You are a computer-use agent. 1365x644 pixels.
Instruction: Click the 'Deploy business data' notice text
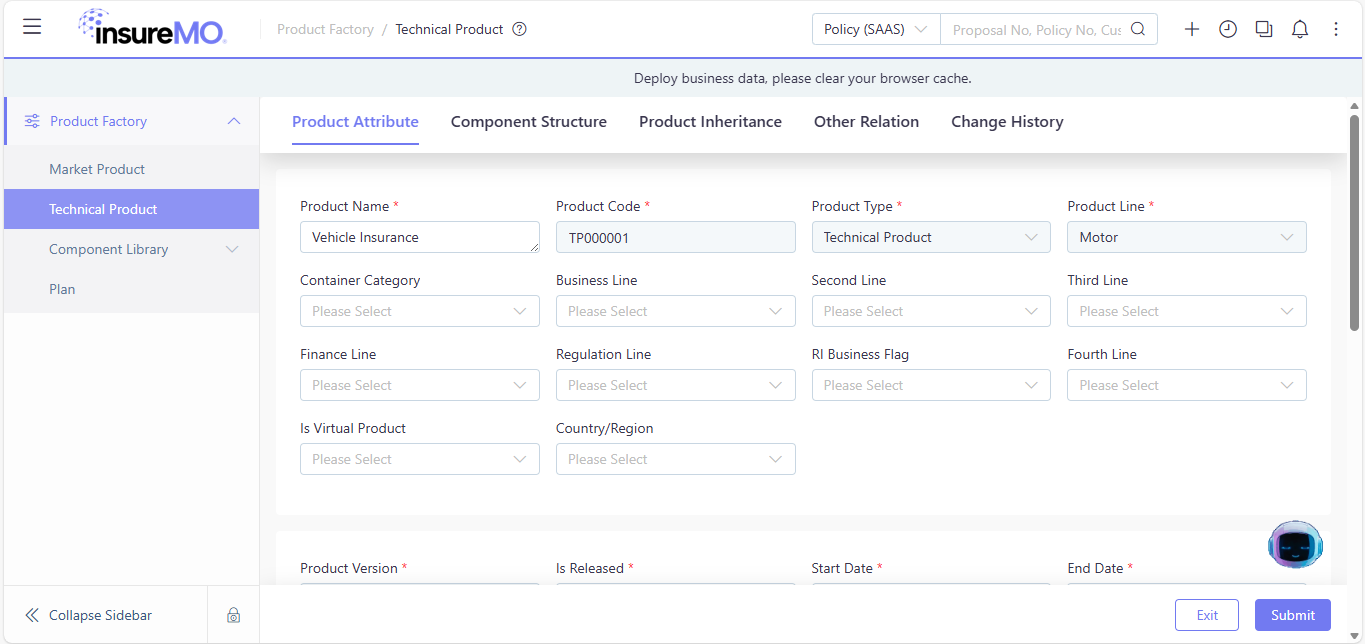[803, 78]
